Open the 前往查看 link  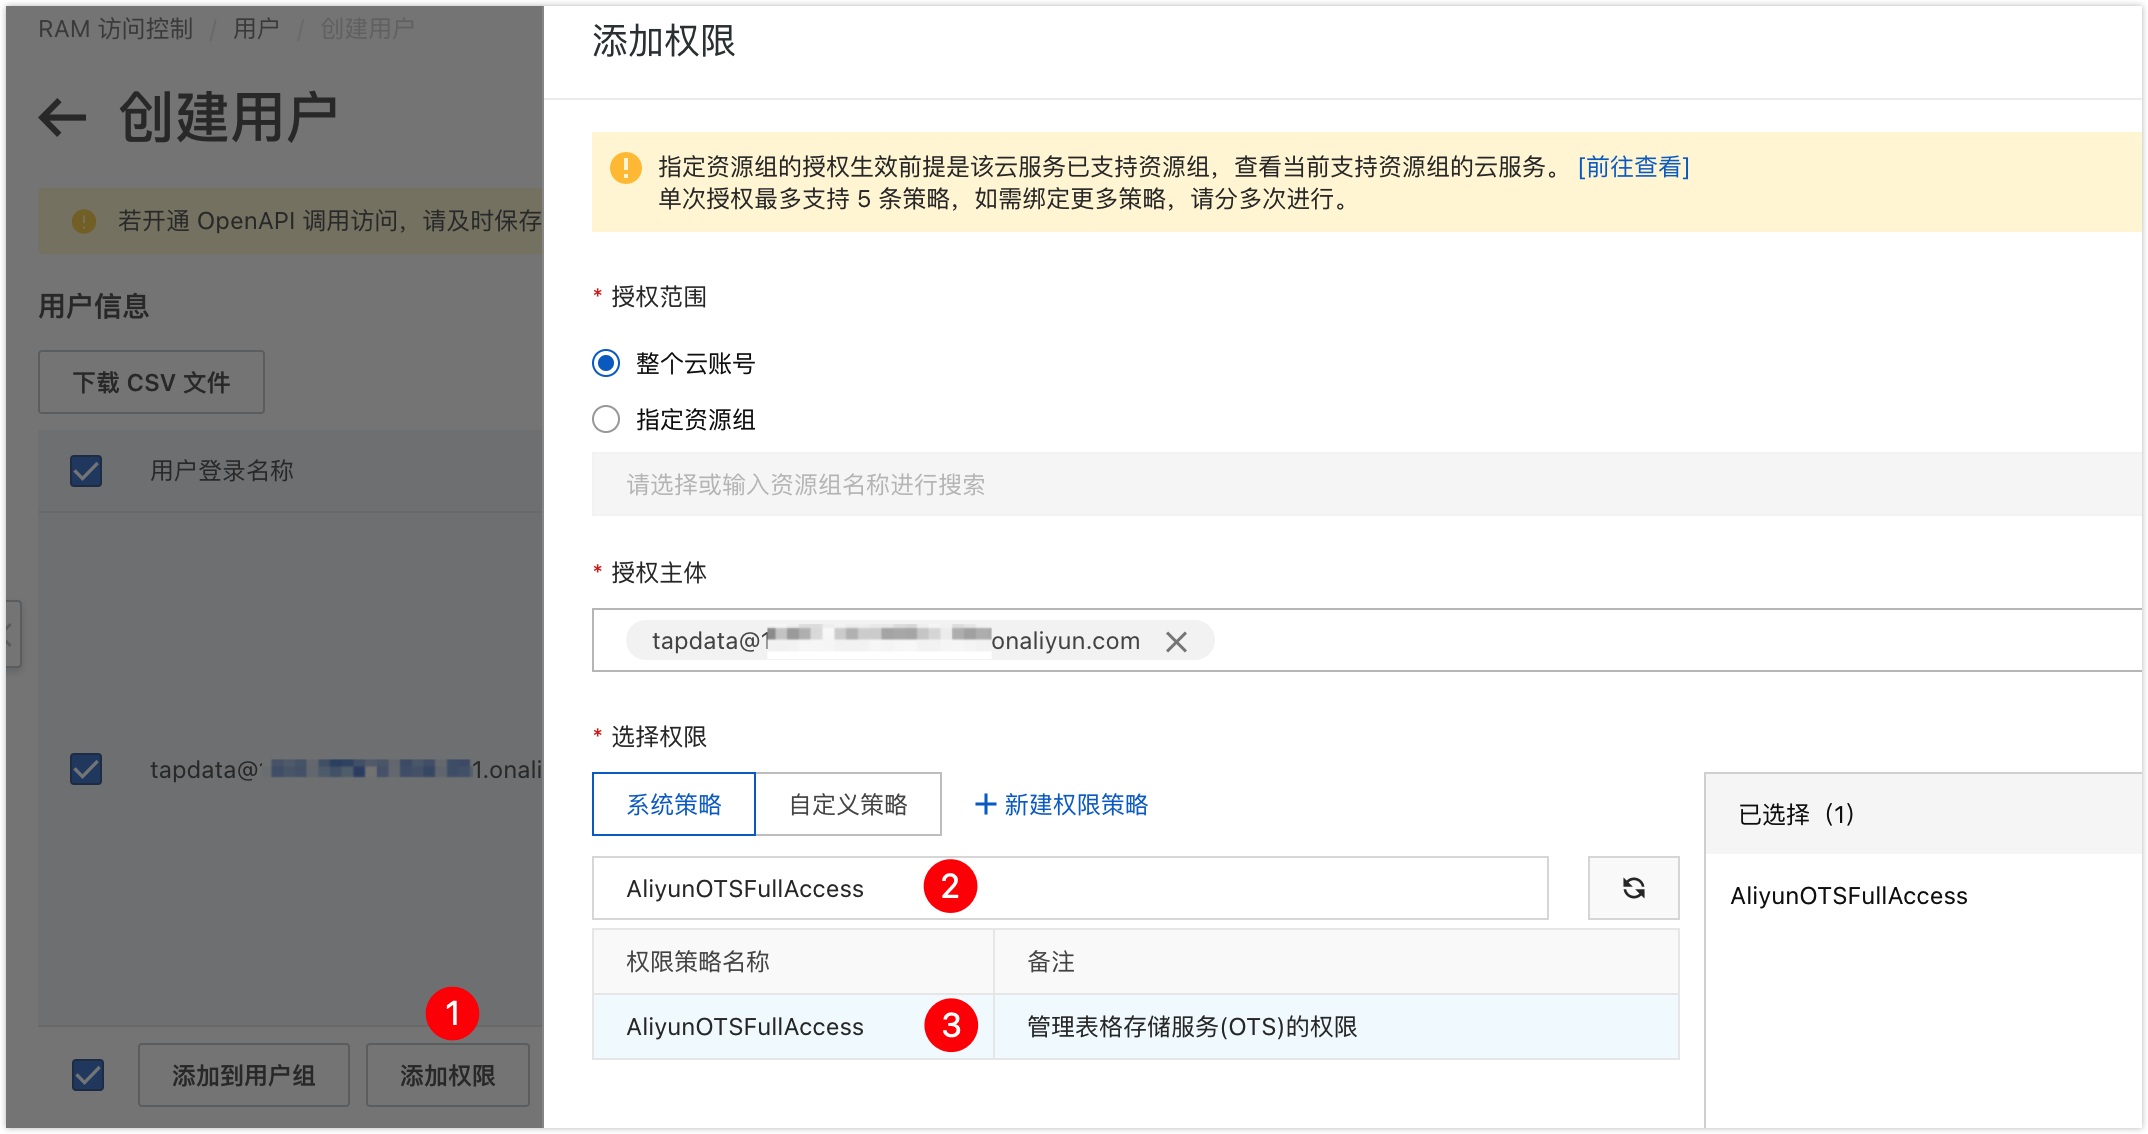[x=1632, y=167]
